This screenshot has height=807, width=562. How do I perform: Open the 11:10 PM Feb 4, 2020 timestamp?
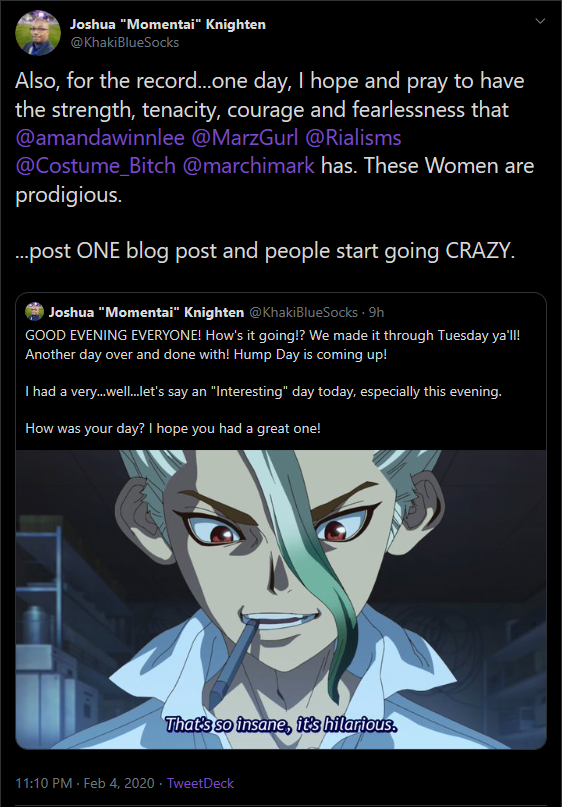85,783
